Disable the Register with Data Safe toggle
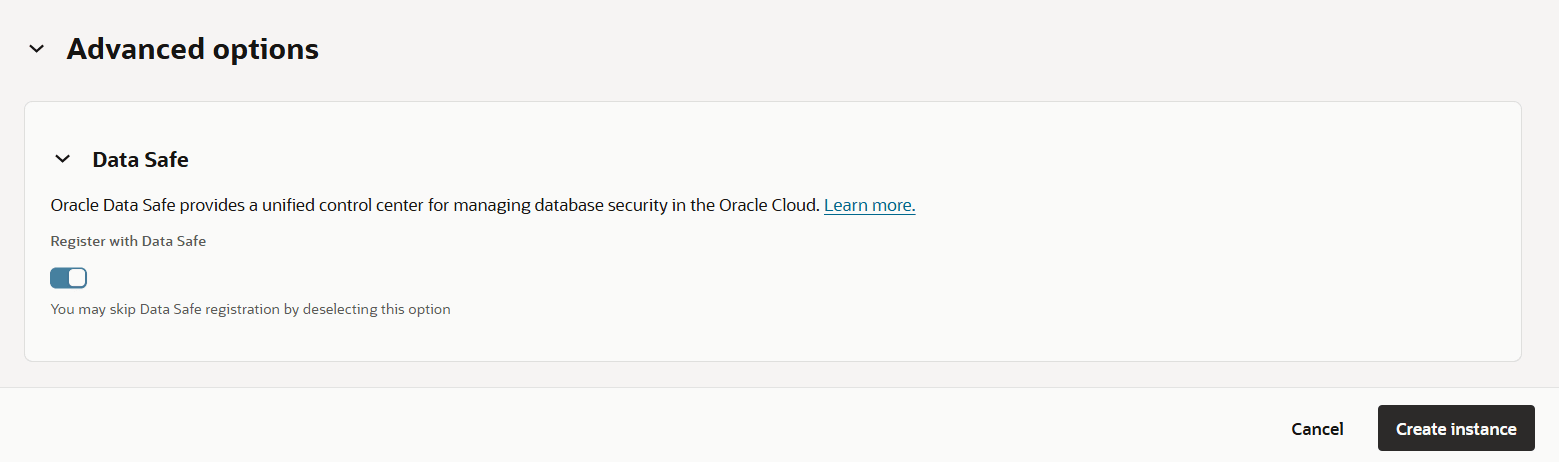 click(68, 278)
